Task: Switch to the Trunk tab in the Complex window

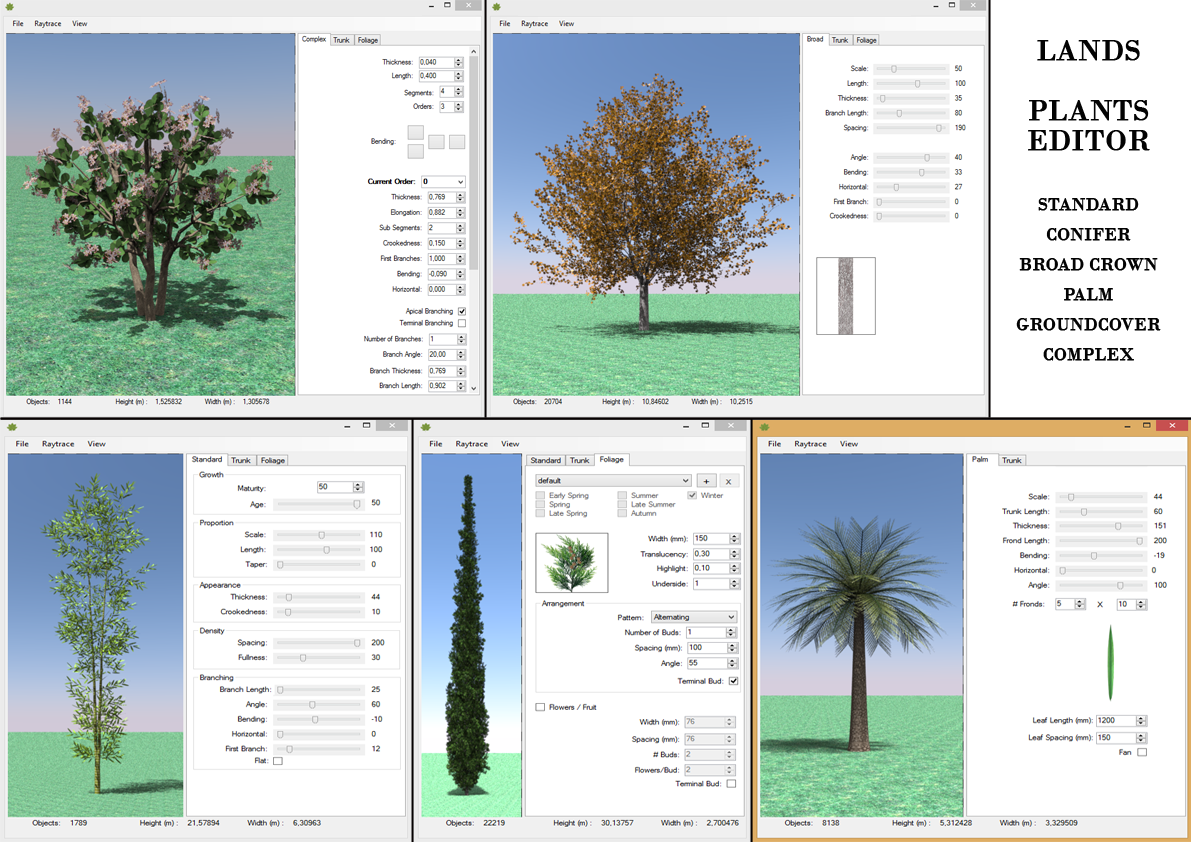Action: point(342,40)
